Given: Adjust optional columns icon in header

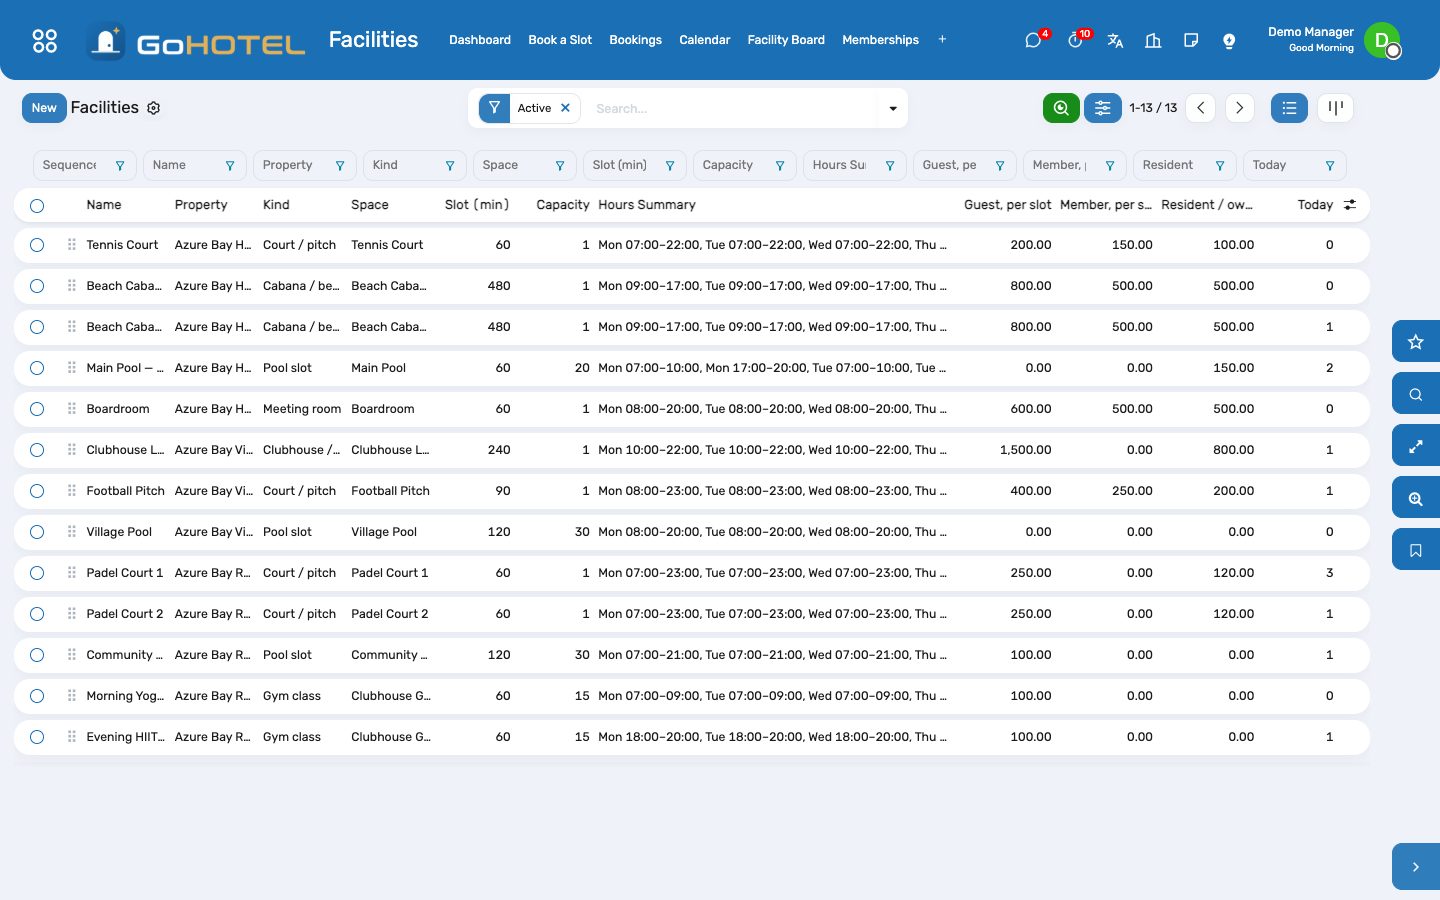Looking at the screenshot, I should (1350, 205).
